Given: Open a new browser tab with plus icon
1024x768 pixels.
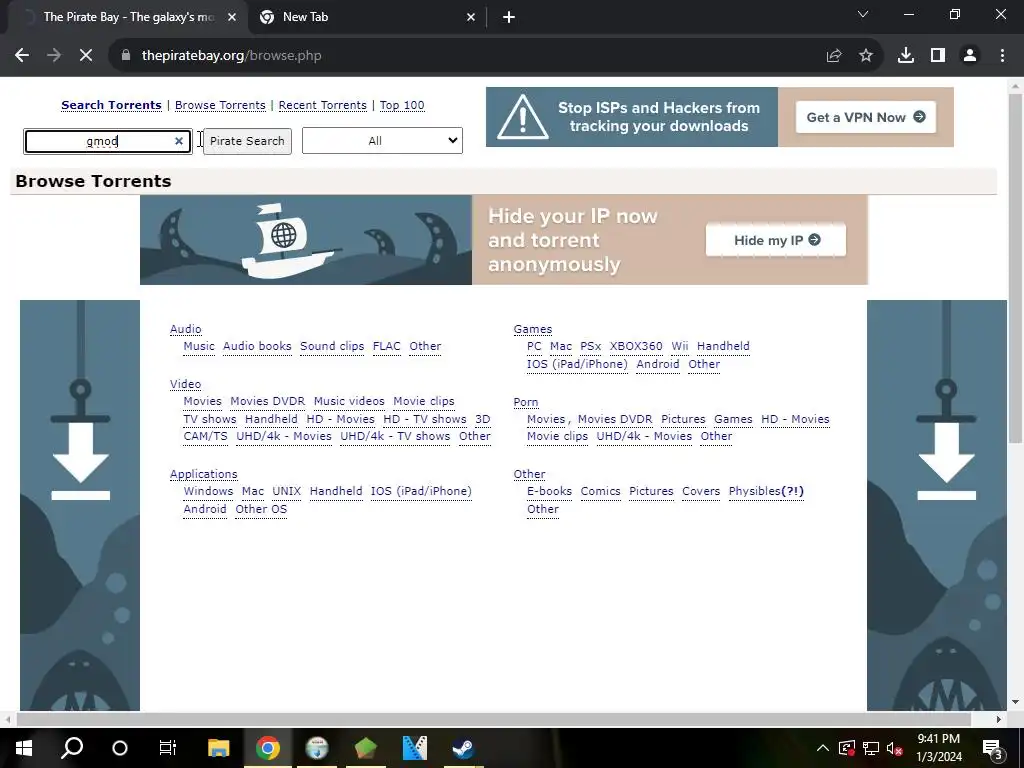Looking at the screenshot, I should coord(509,17).
